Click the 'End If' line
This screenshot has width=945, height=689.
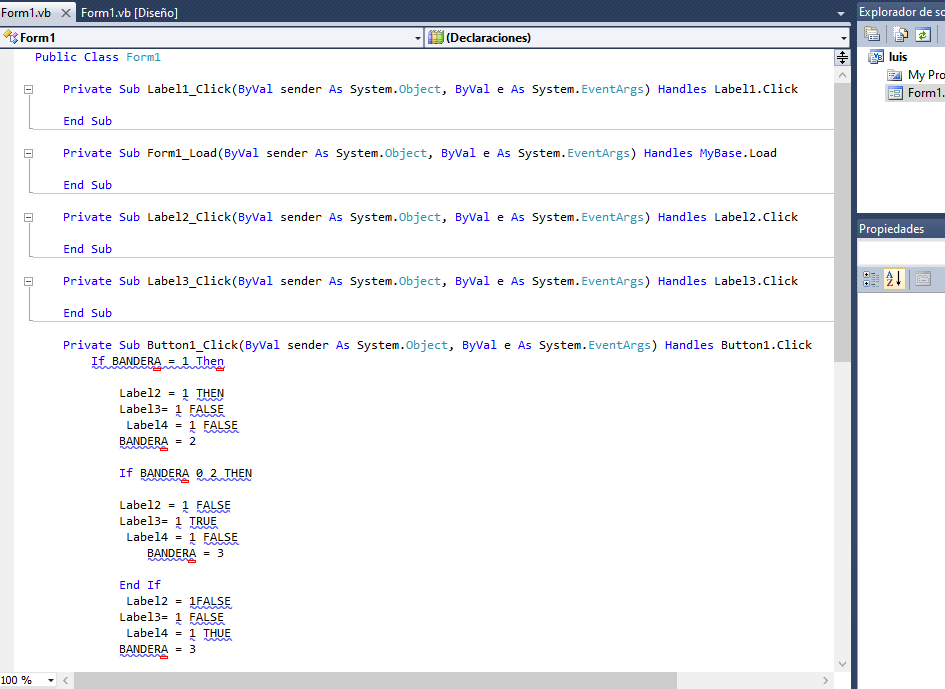[140, 585]
